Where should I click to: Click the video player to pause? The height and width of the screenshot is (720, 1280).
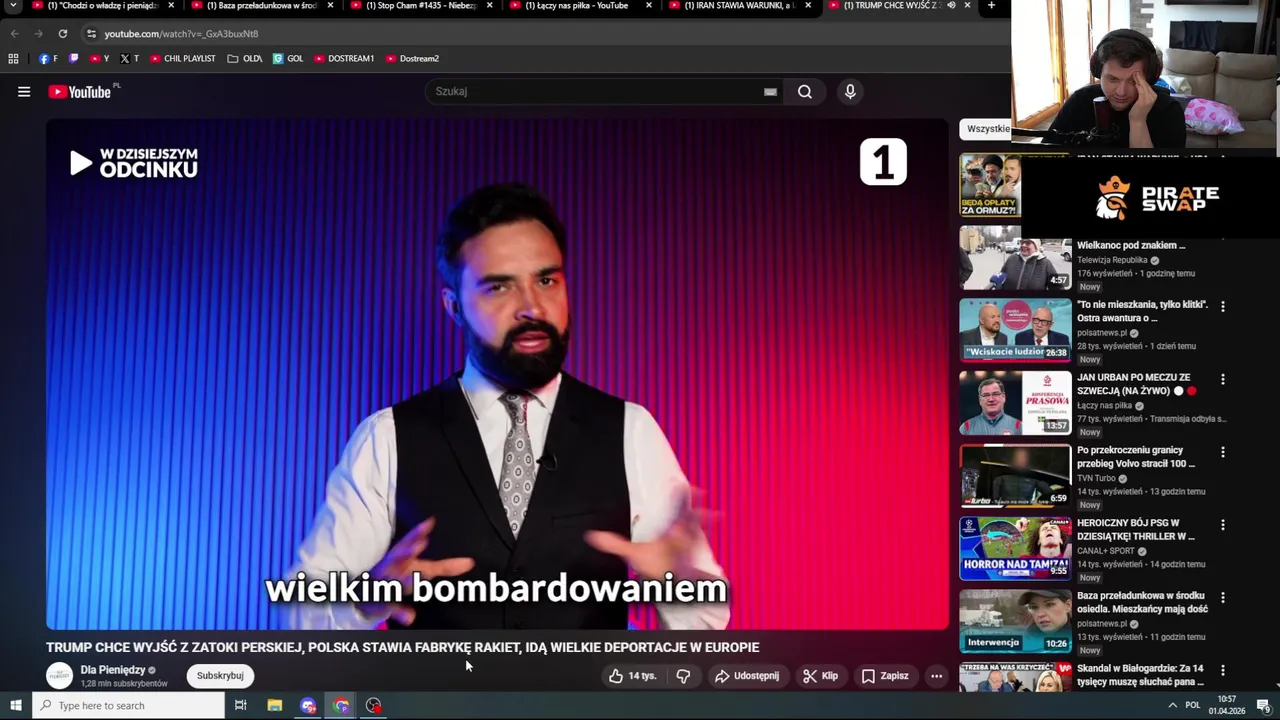pyautogui.click(x=497, y=375)
